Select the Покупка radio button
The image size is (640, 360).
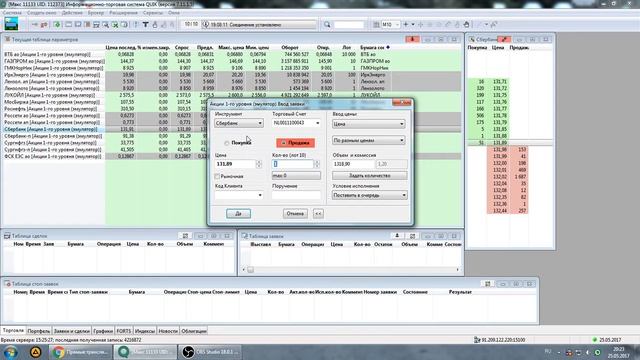click(x=227, y=143)
